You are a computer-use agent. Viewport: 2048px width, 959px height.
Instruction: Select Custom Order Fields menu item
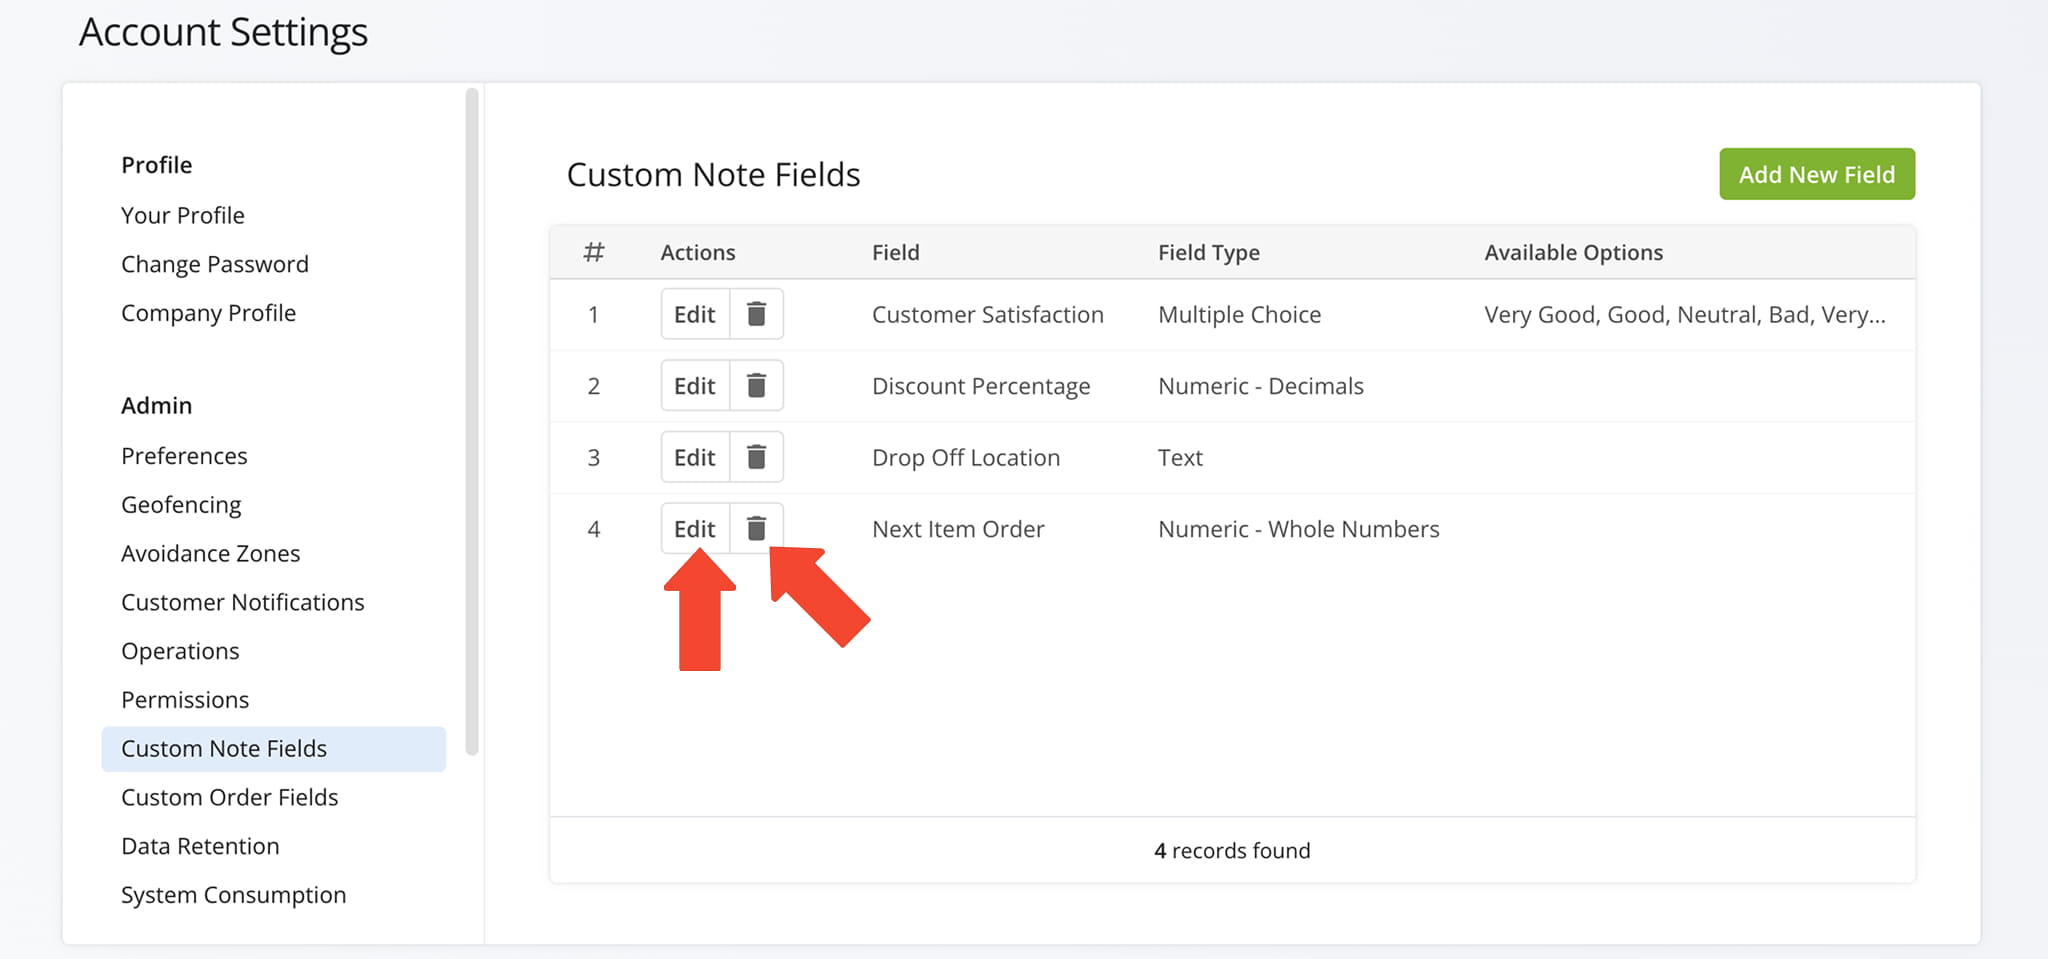pyautogui.click(x=230, y=798)
